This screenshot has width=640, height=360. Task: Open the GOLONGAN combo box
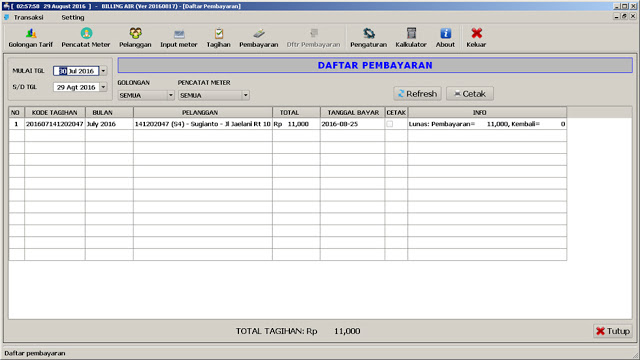(x=146, y=95)
